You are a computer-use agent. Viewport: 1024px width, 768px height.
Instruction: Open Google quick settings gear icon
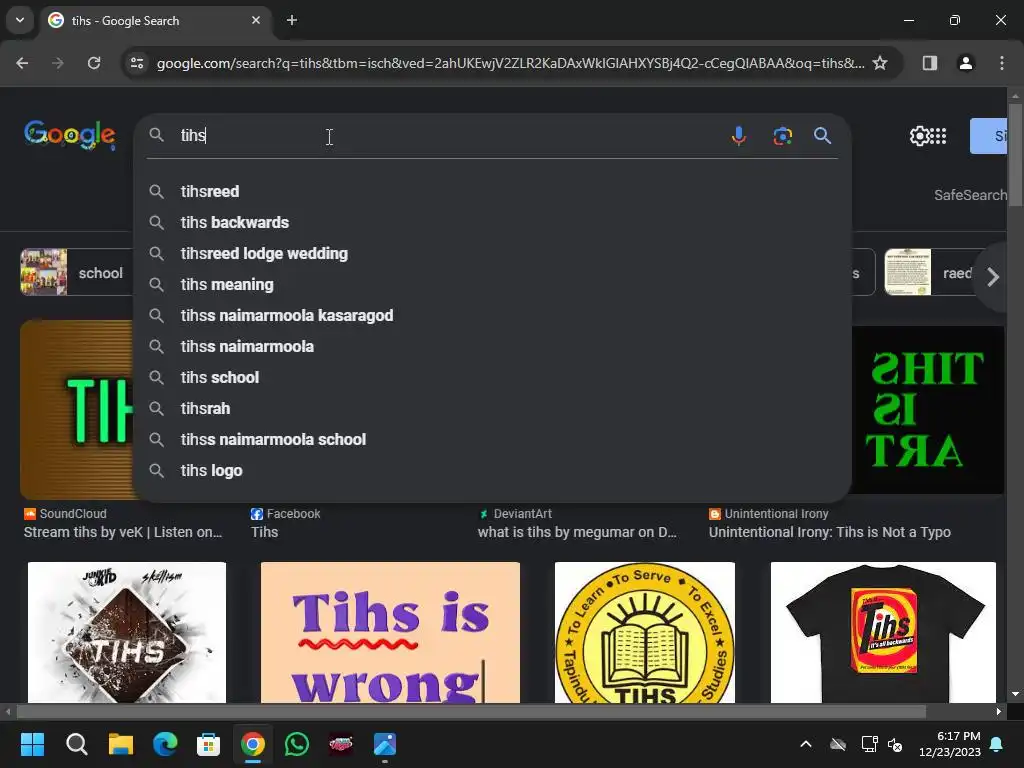point(920,136)
